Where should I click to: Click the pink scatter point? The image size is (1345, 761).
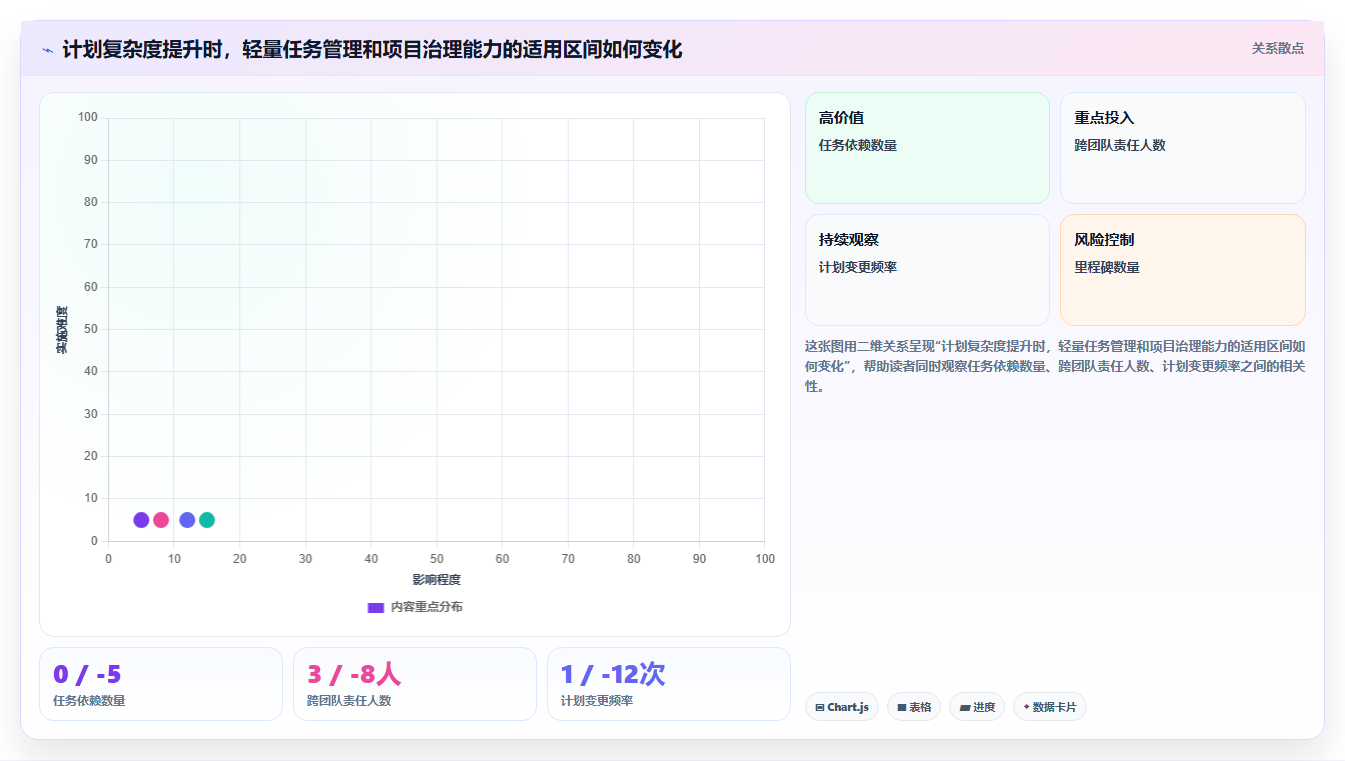tap(161, 520)
